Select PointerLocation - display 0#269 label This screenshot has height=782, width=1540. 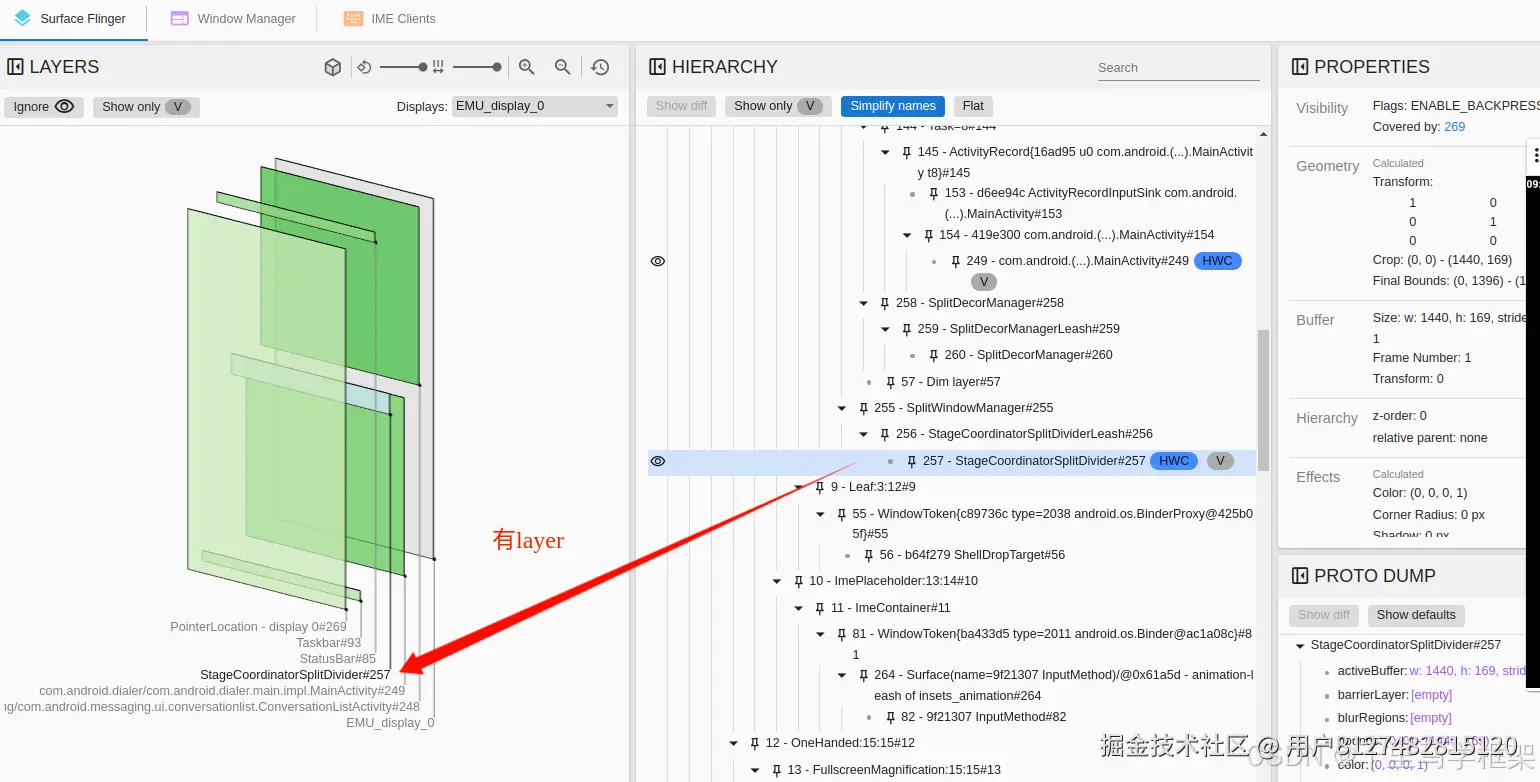pyautogui.click(x=258, y=627)
